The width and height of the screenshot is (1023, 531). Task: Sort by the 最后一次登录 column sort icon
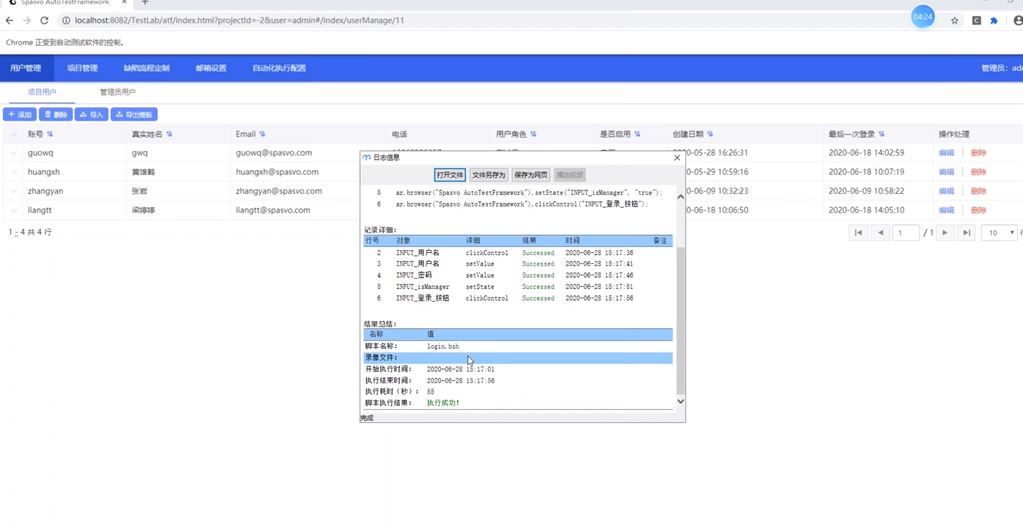tap(881, 134)
